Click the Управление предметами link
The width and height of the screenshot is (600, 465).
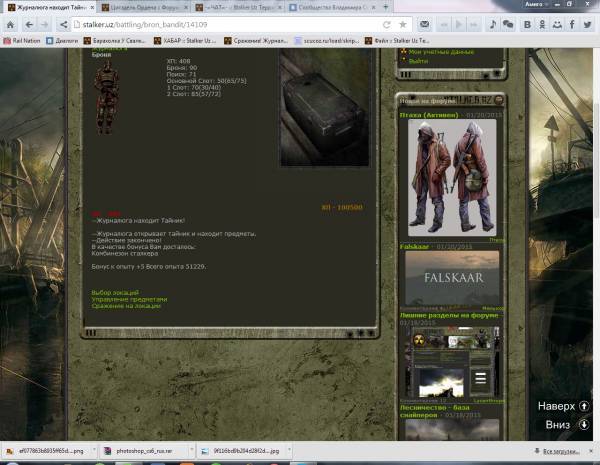click(x=129, y=299)
